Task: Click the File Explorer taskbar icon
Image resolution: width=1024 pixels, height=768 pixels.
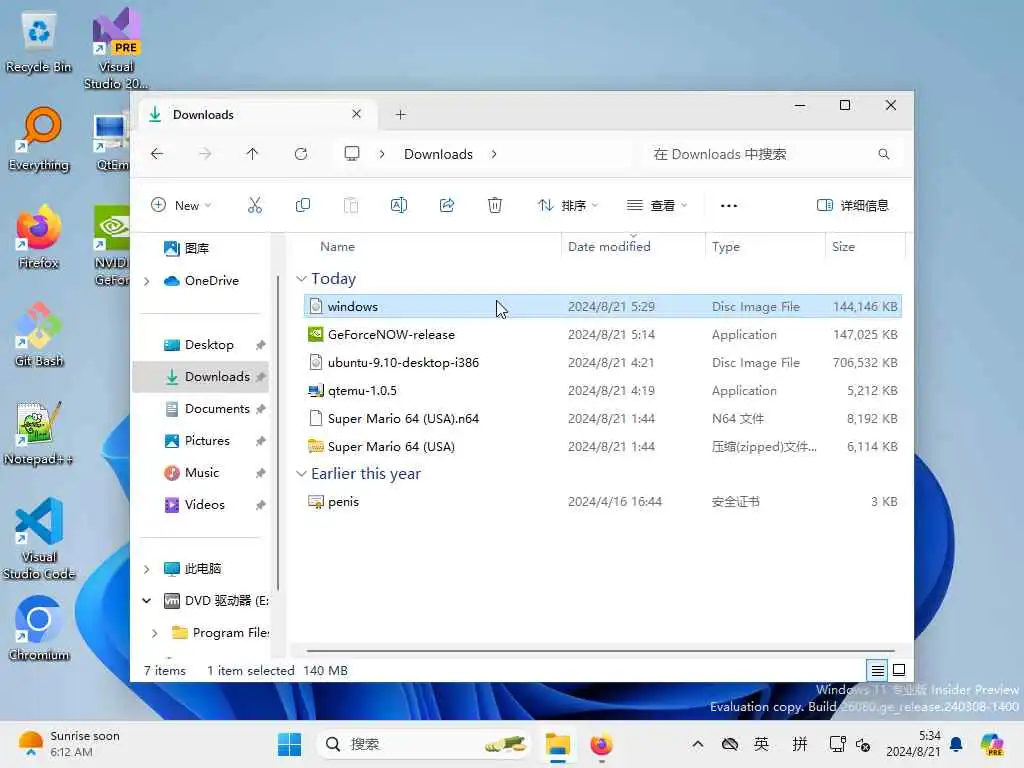Action: (x=558, y=744)
